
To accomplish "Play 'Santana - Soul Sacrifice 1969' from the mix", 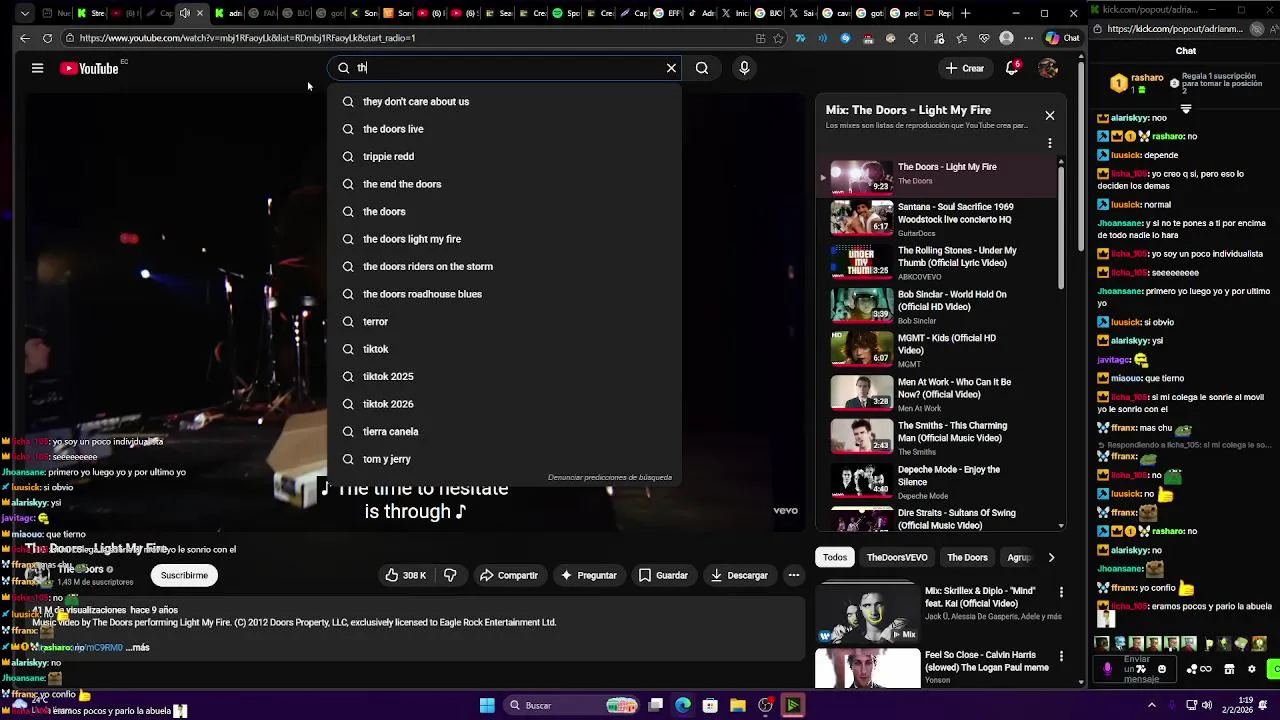I will coord(936,219).
